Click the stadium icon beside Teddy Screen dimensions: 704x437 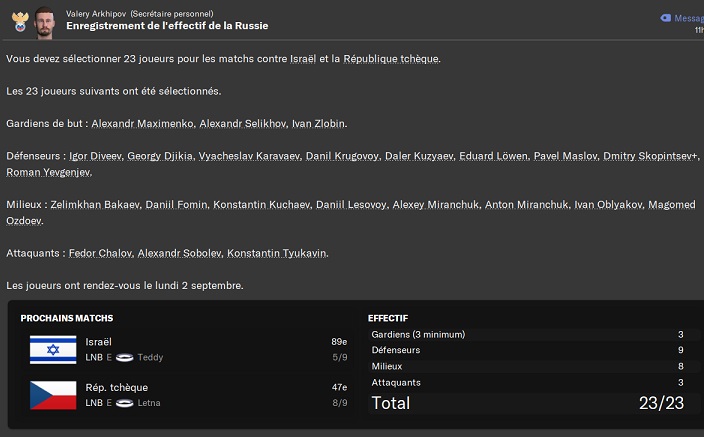click(x=125, y=357)
